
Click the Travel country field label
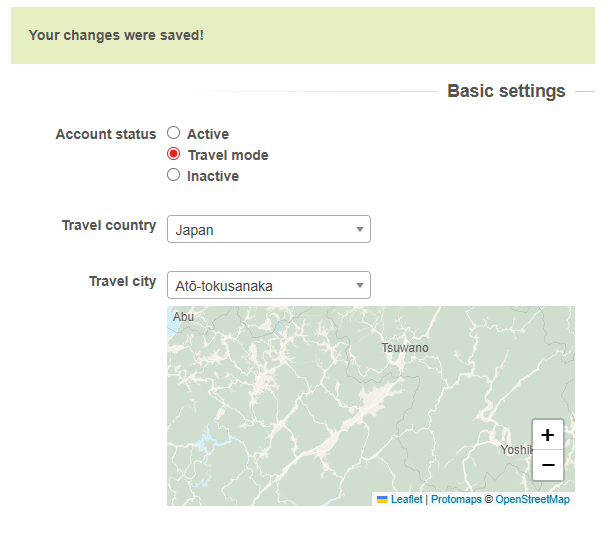[108, 225]
